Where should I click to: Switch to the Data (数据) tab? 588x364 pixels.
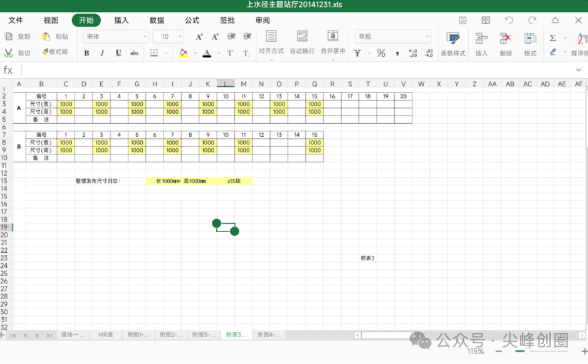click(157, 20)
